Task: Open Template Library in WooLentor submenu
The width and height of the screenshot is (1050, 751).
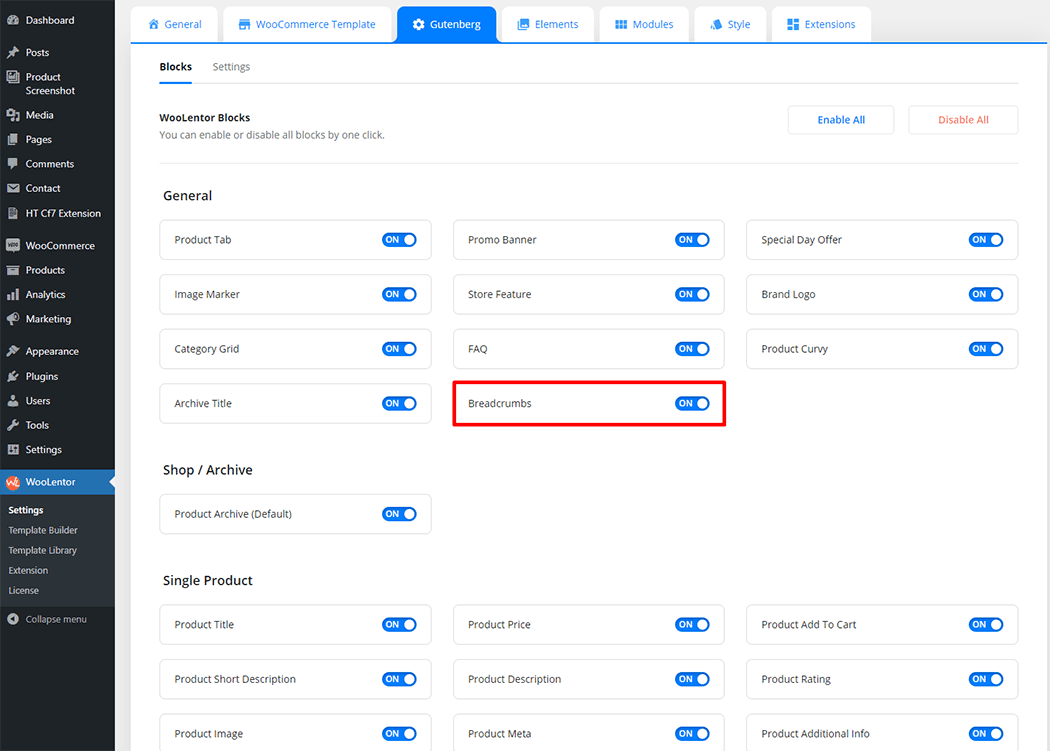Action: (x=42, y=550)
